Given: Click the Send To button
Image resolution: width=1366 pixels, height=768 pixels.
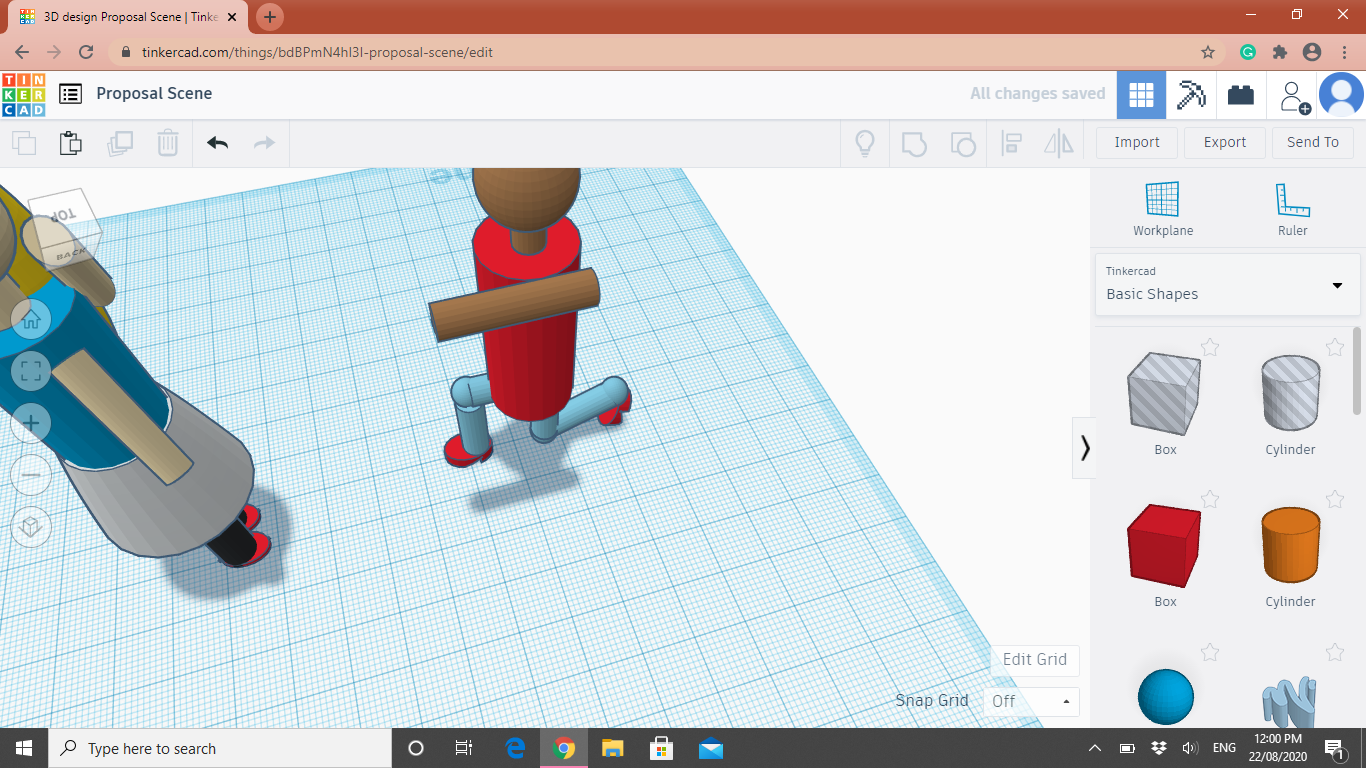Looking at the screenshot, I should [1313, 142].
